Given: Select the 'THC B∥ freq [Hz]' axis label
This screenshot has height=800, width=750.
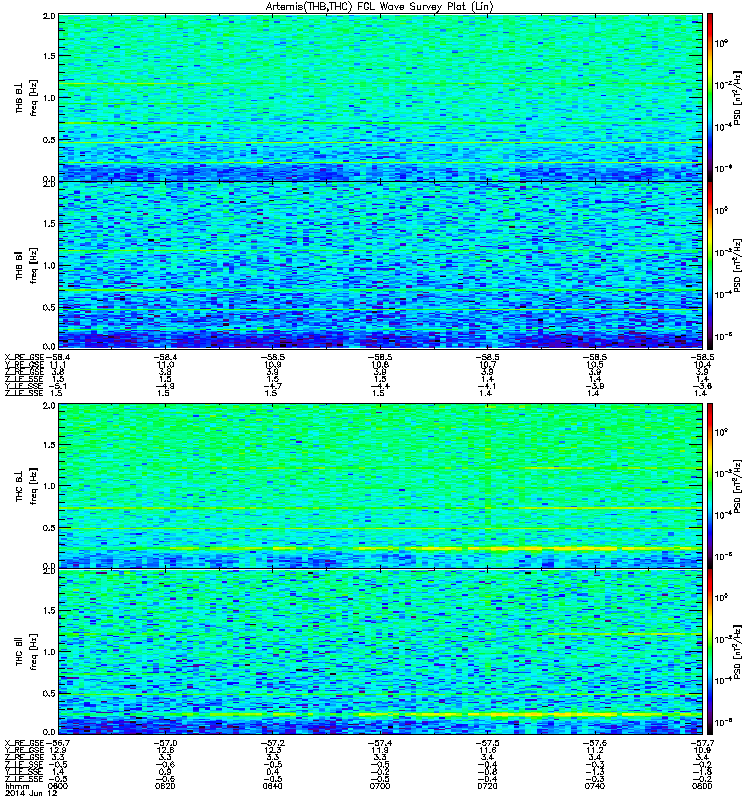Looking at the screenshot, I should point(27,652).
